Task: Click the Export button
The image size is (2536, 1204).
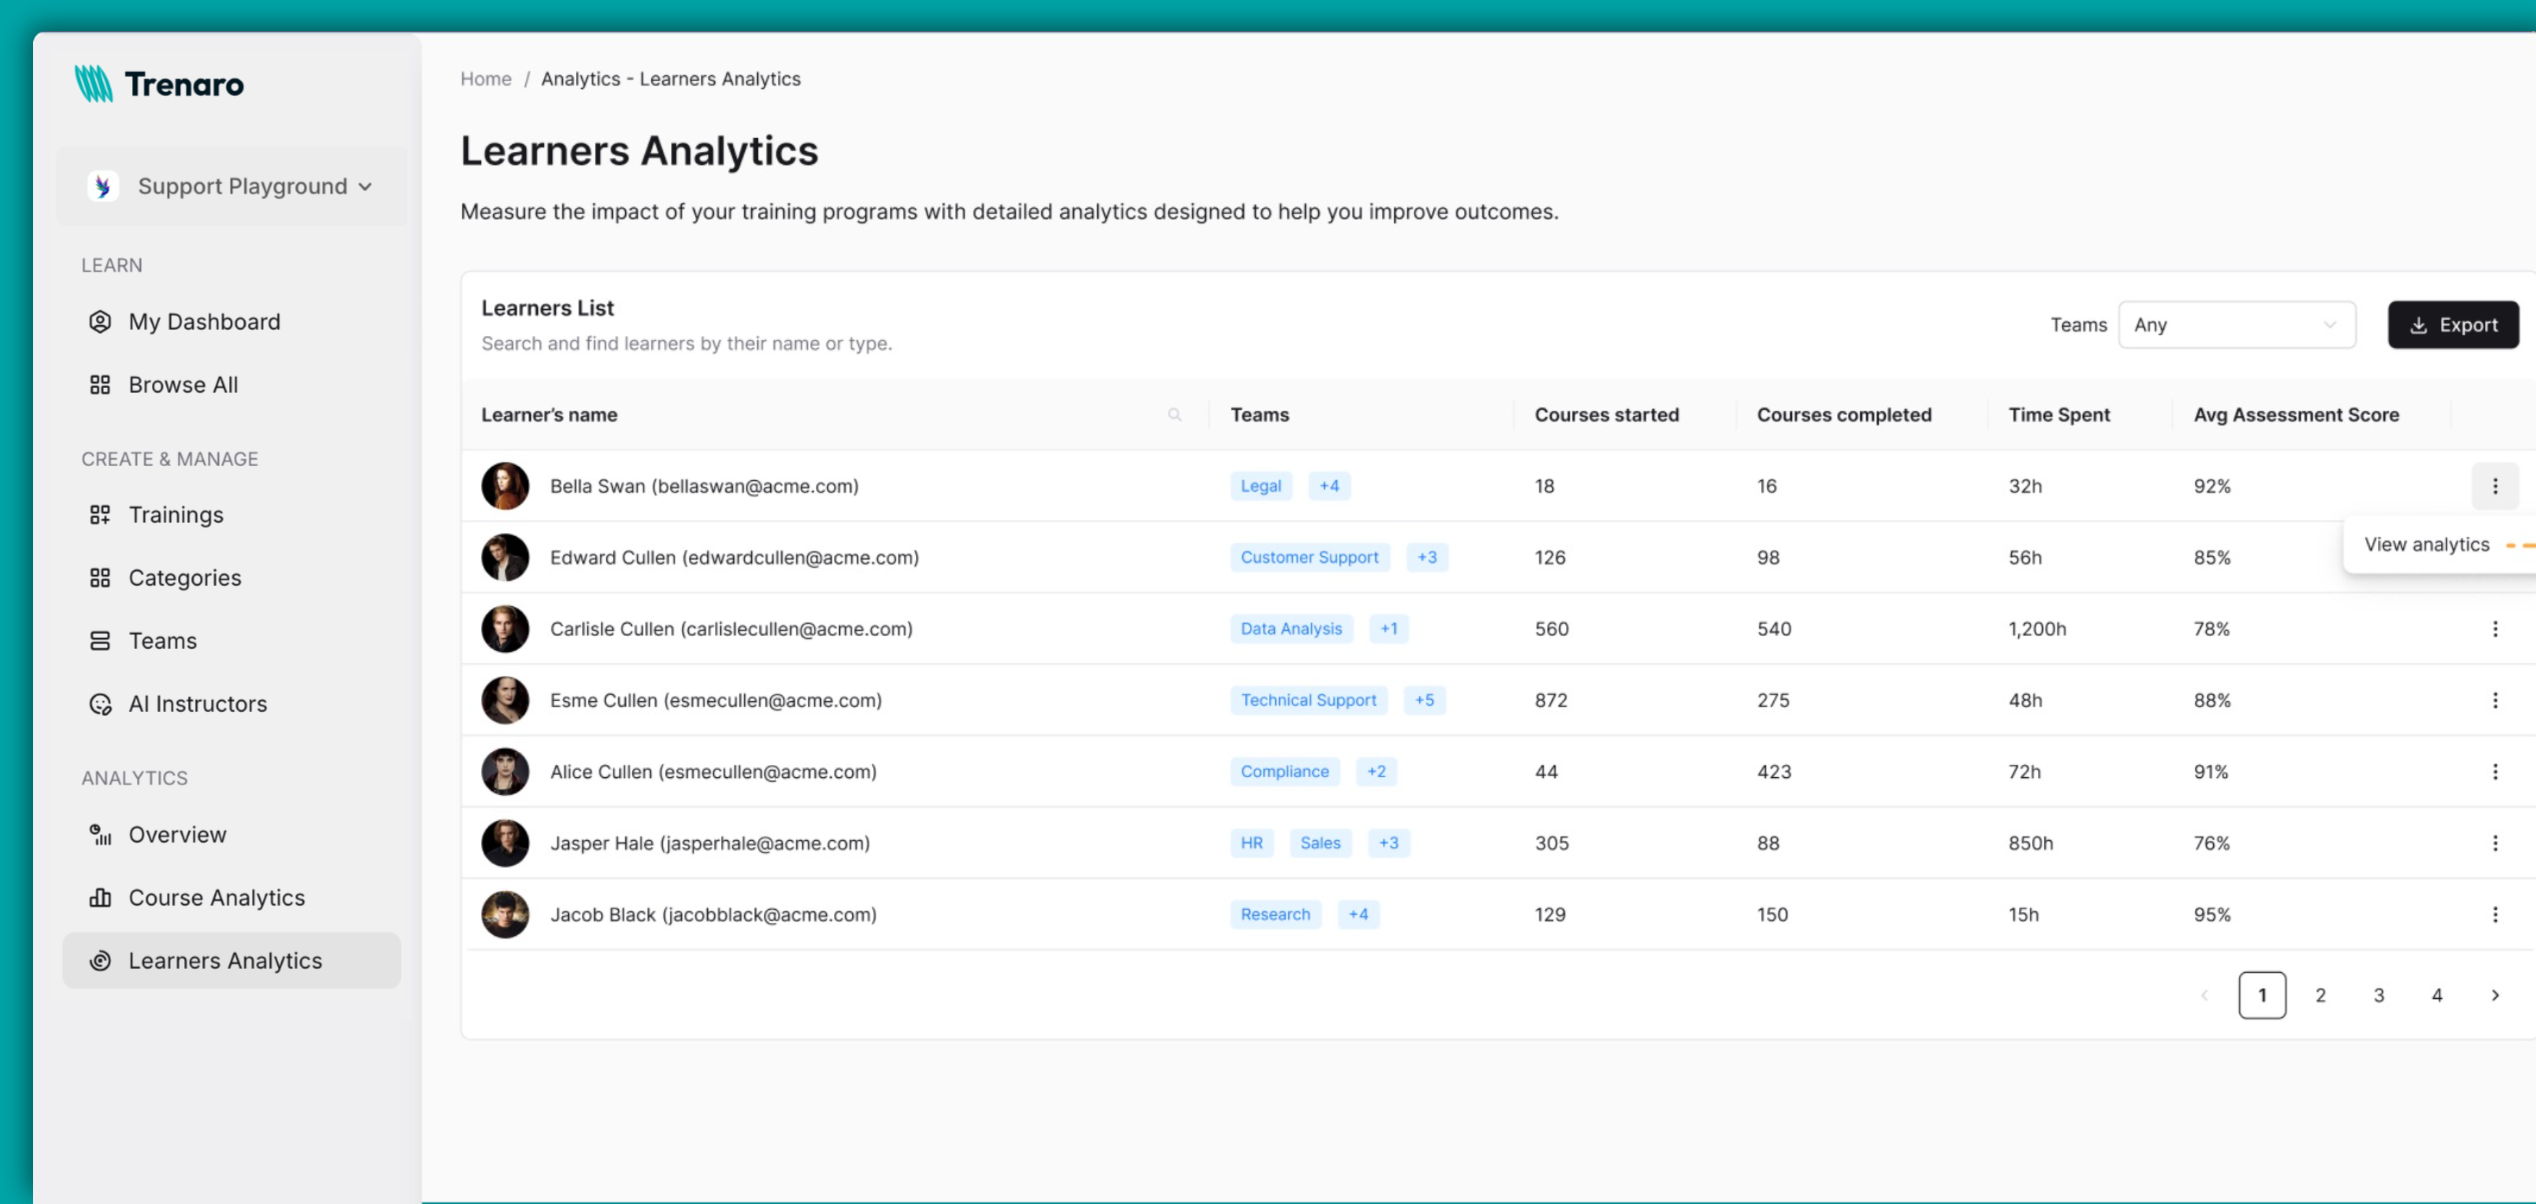Action: (x=2454, y=324)
